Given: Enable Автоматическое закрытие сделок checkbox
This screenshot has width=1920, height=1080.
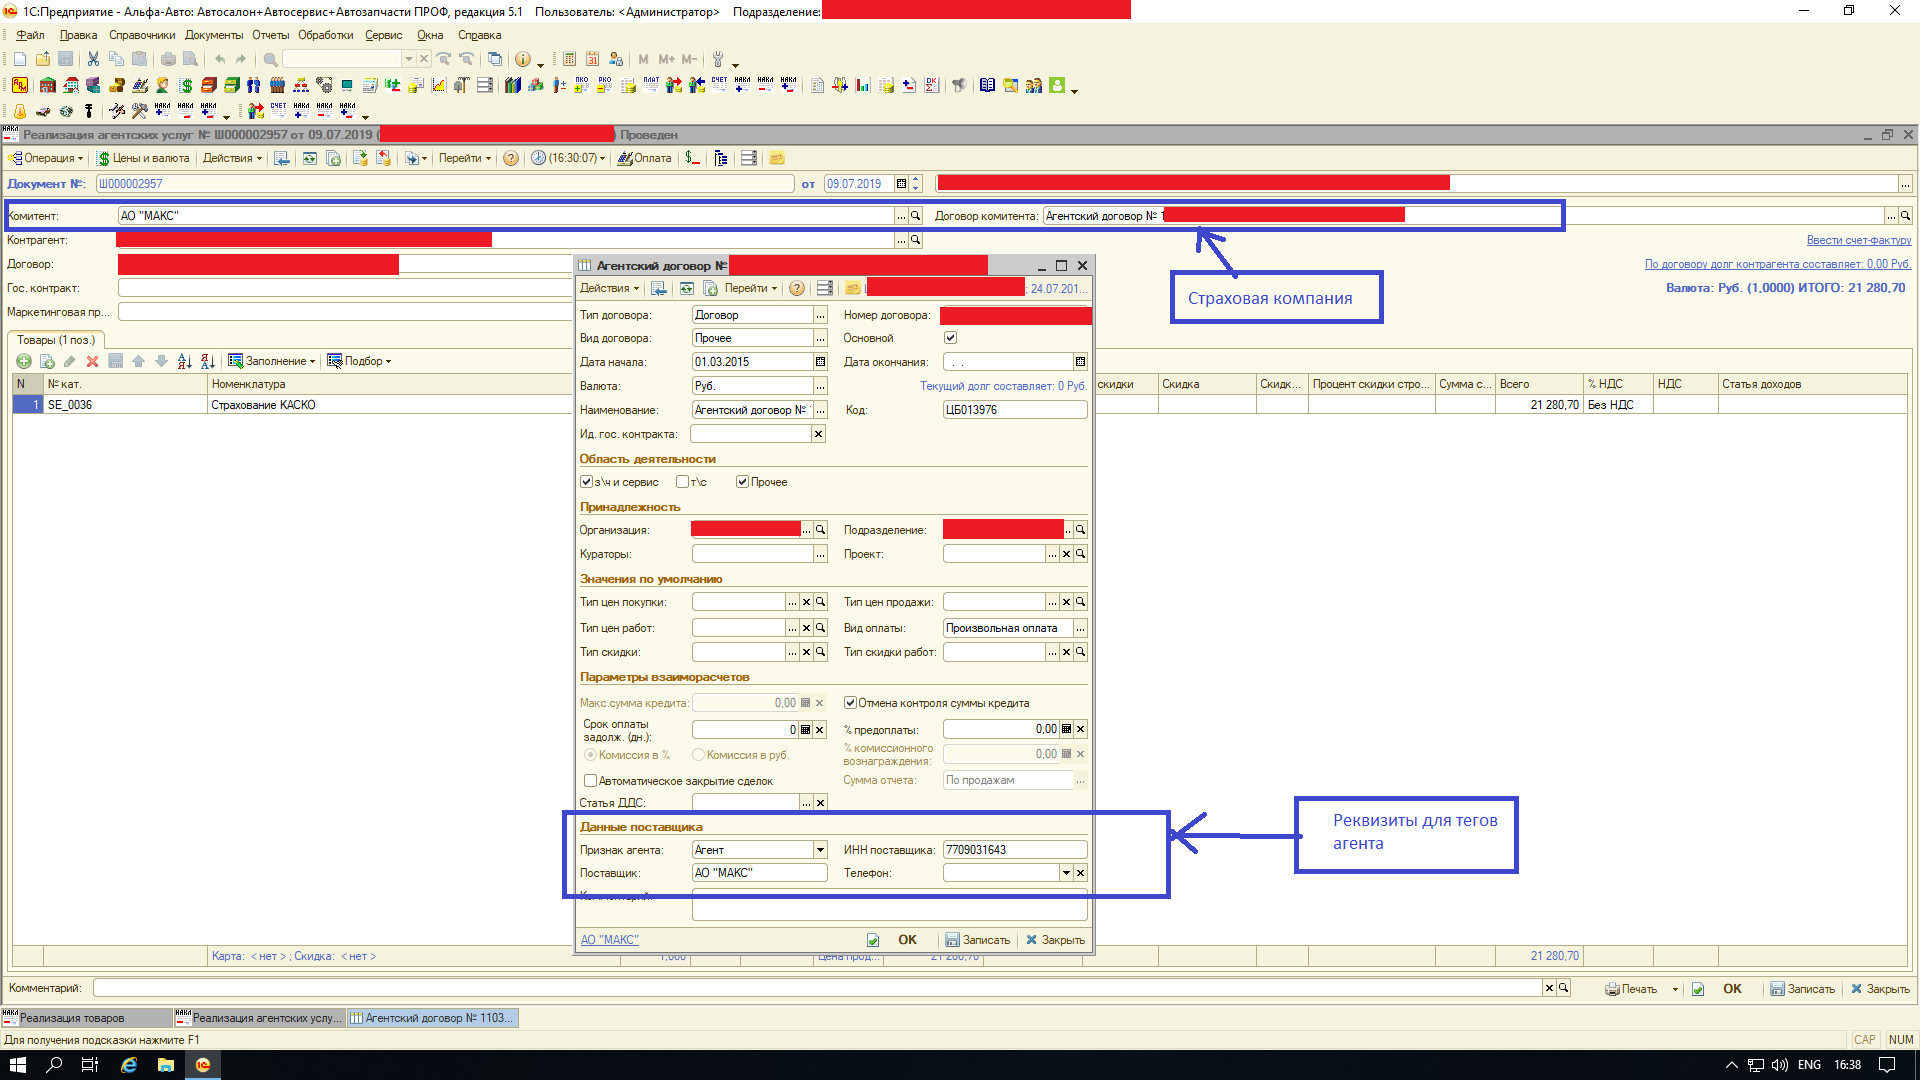Looking at the screenshot, I should [x=590, y=781].
